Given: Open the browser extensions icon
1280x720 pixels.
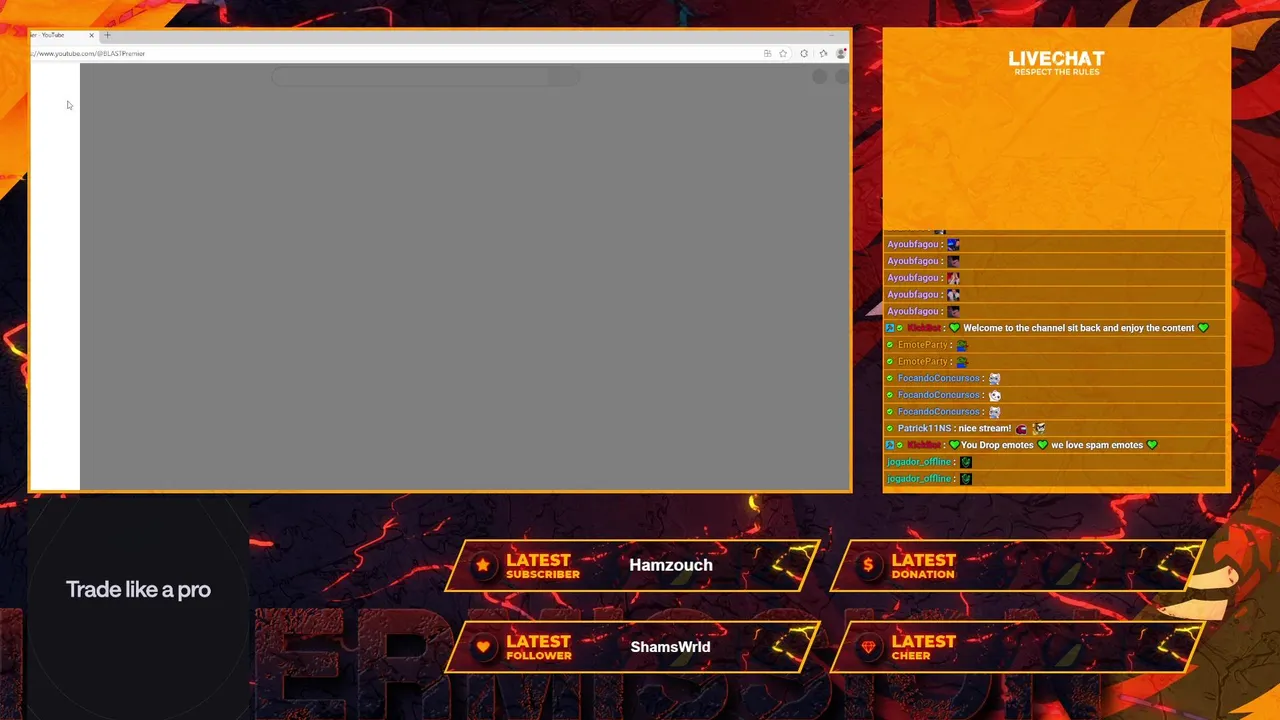Looking at the screenshot, I should (804, 53).
